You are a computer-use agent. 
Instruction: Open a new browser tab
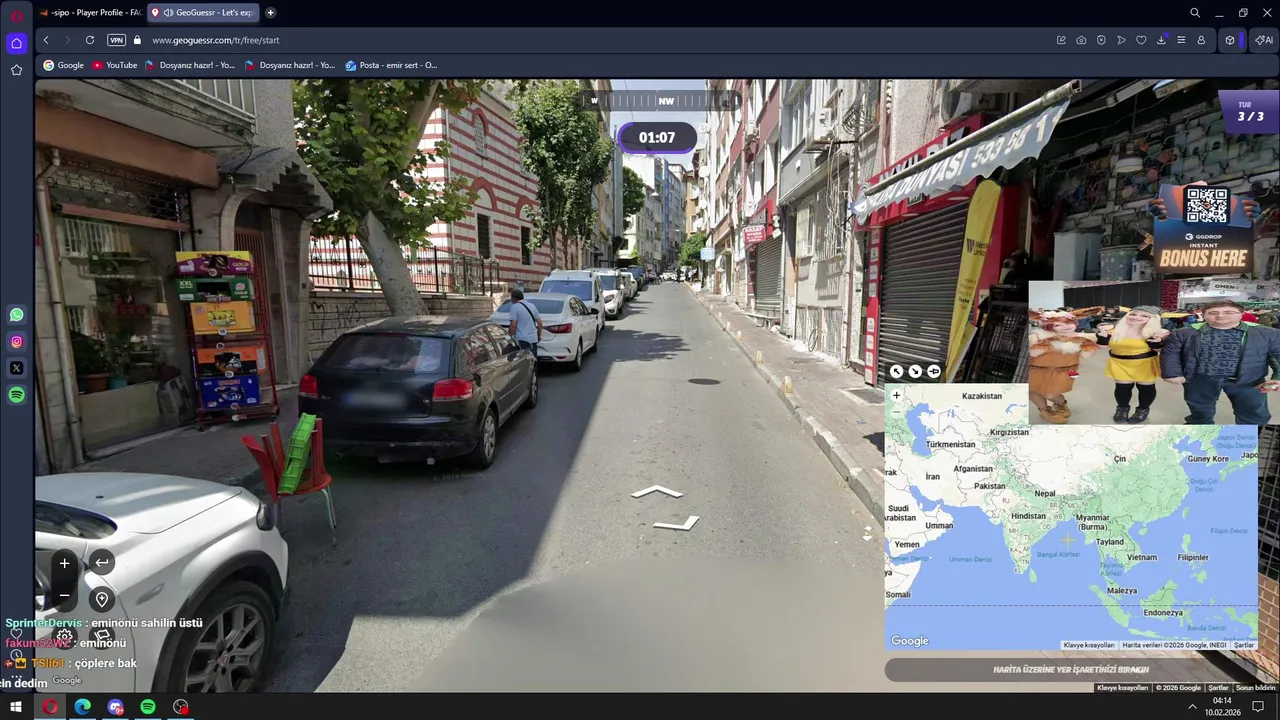[x=270, y=13]
